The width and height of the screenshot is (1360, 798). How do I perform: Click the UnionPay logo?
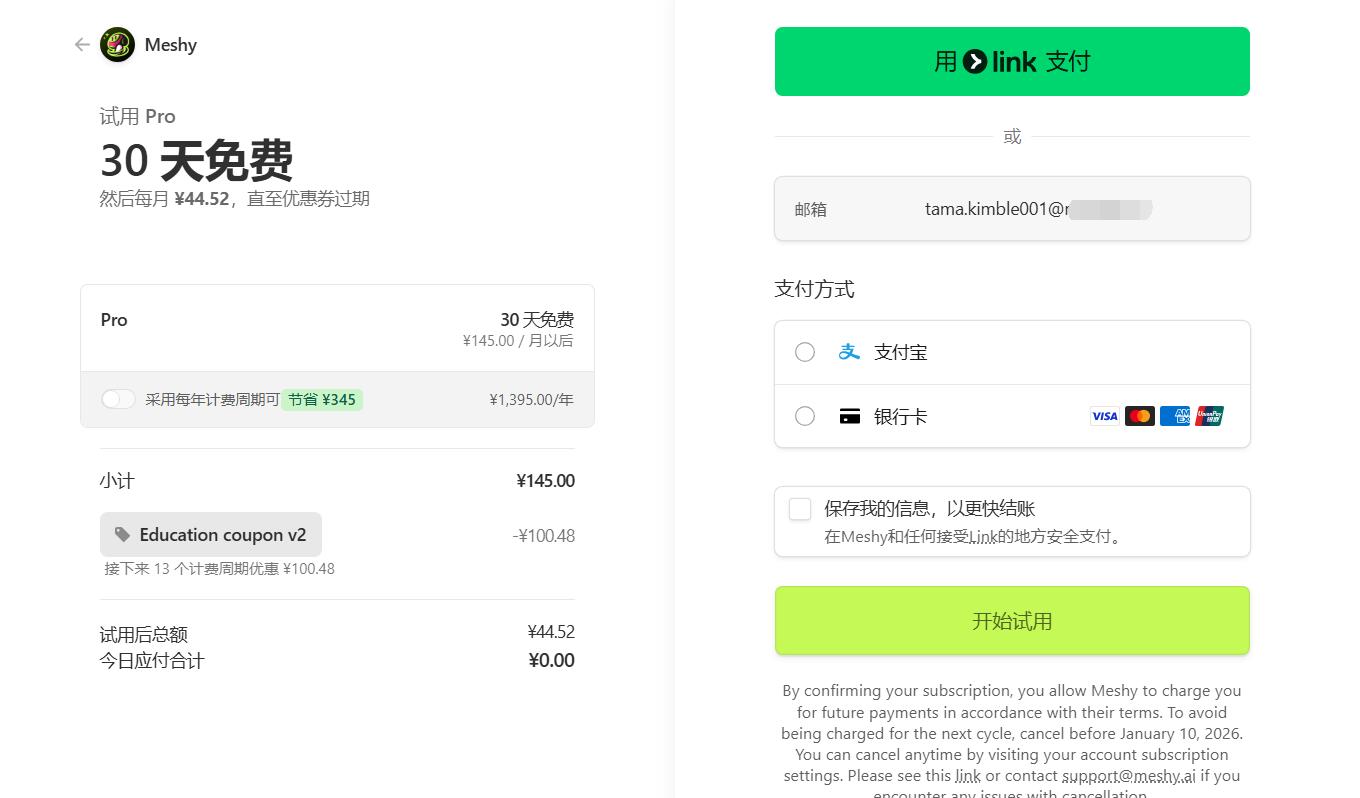pyautogui.click(x=1209, y=416)
